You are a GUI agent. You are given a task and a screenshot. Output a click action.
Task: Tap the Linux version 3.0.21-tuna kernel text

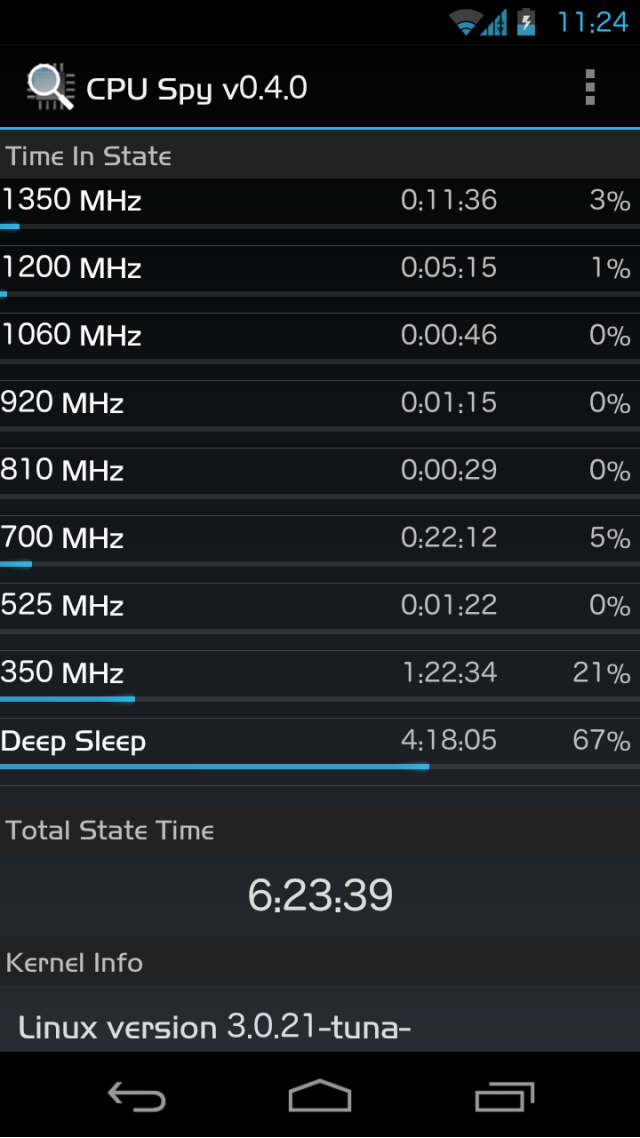pyautogui.click(x=215, y=1027)
